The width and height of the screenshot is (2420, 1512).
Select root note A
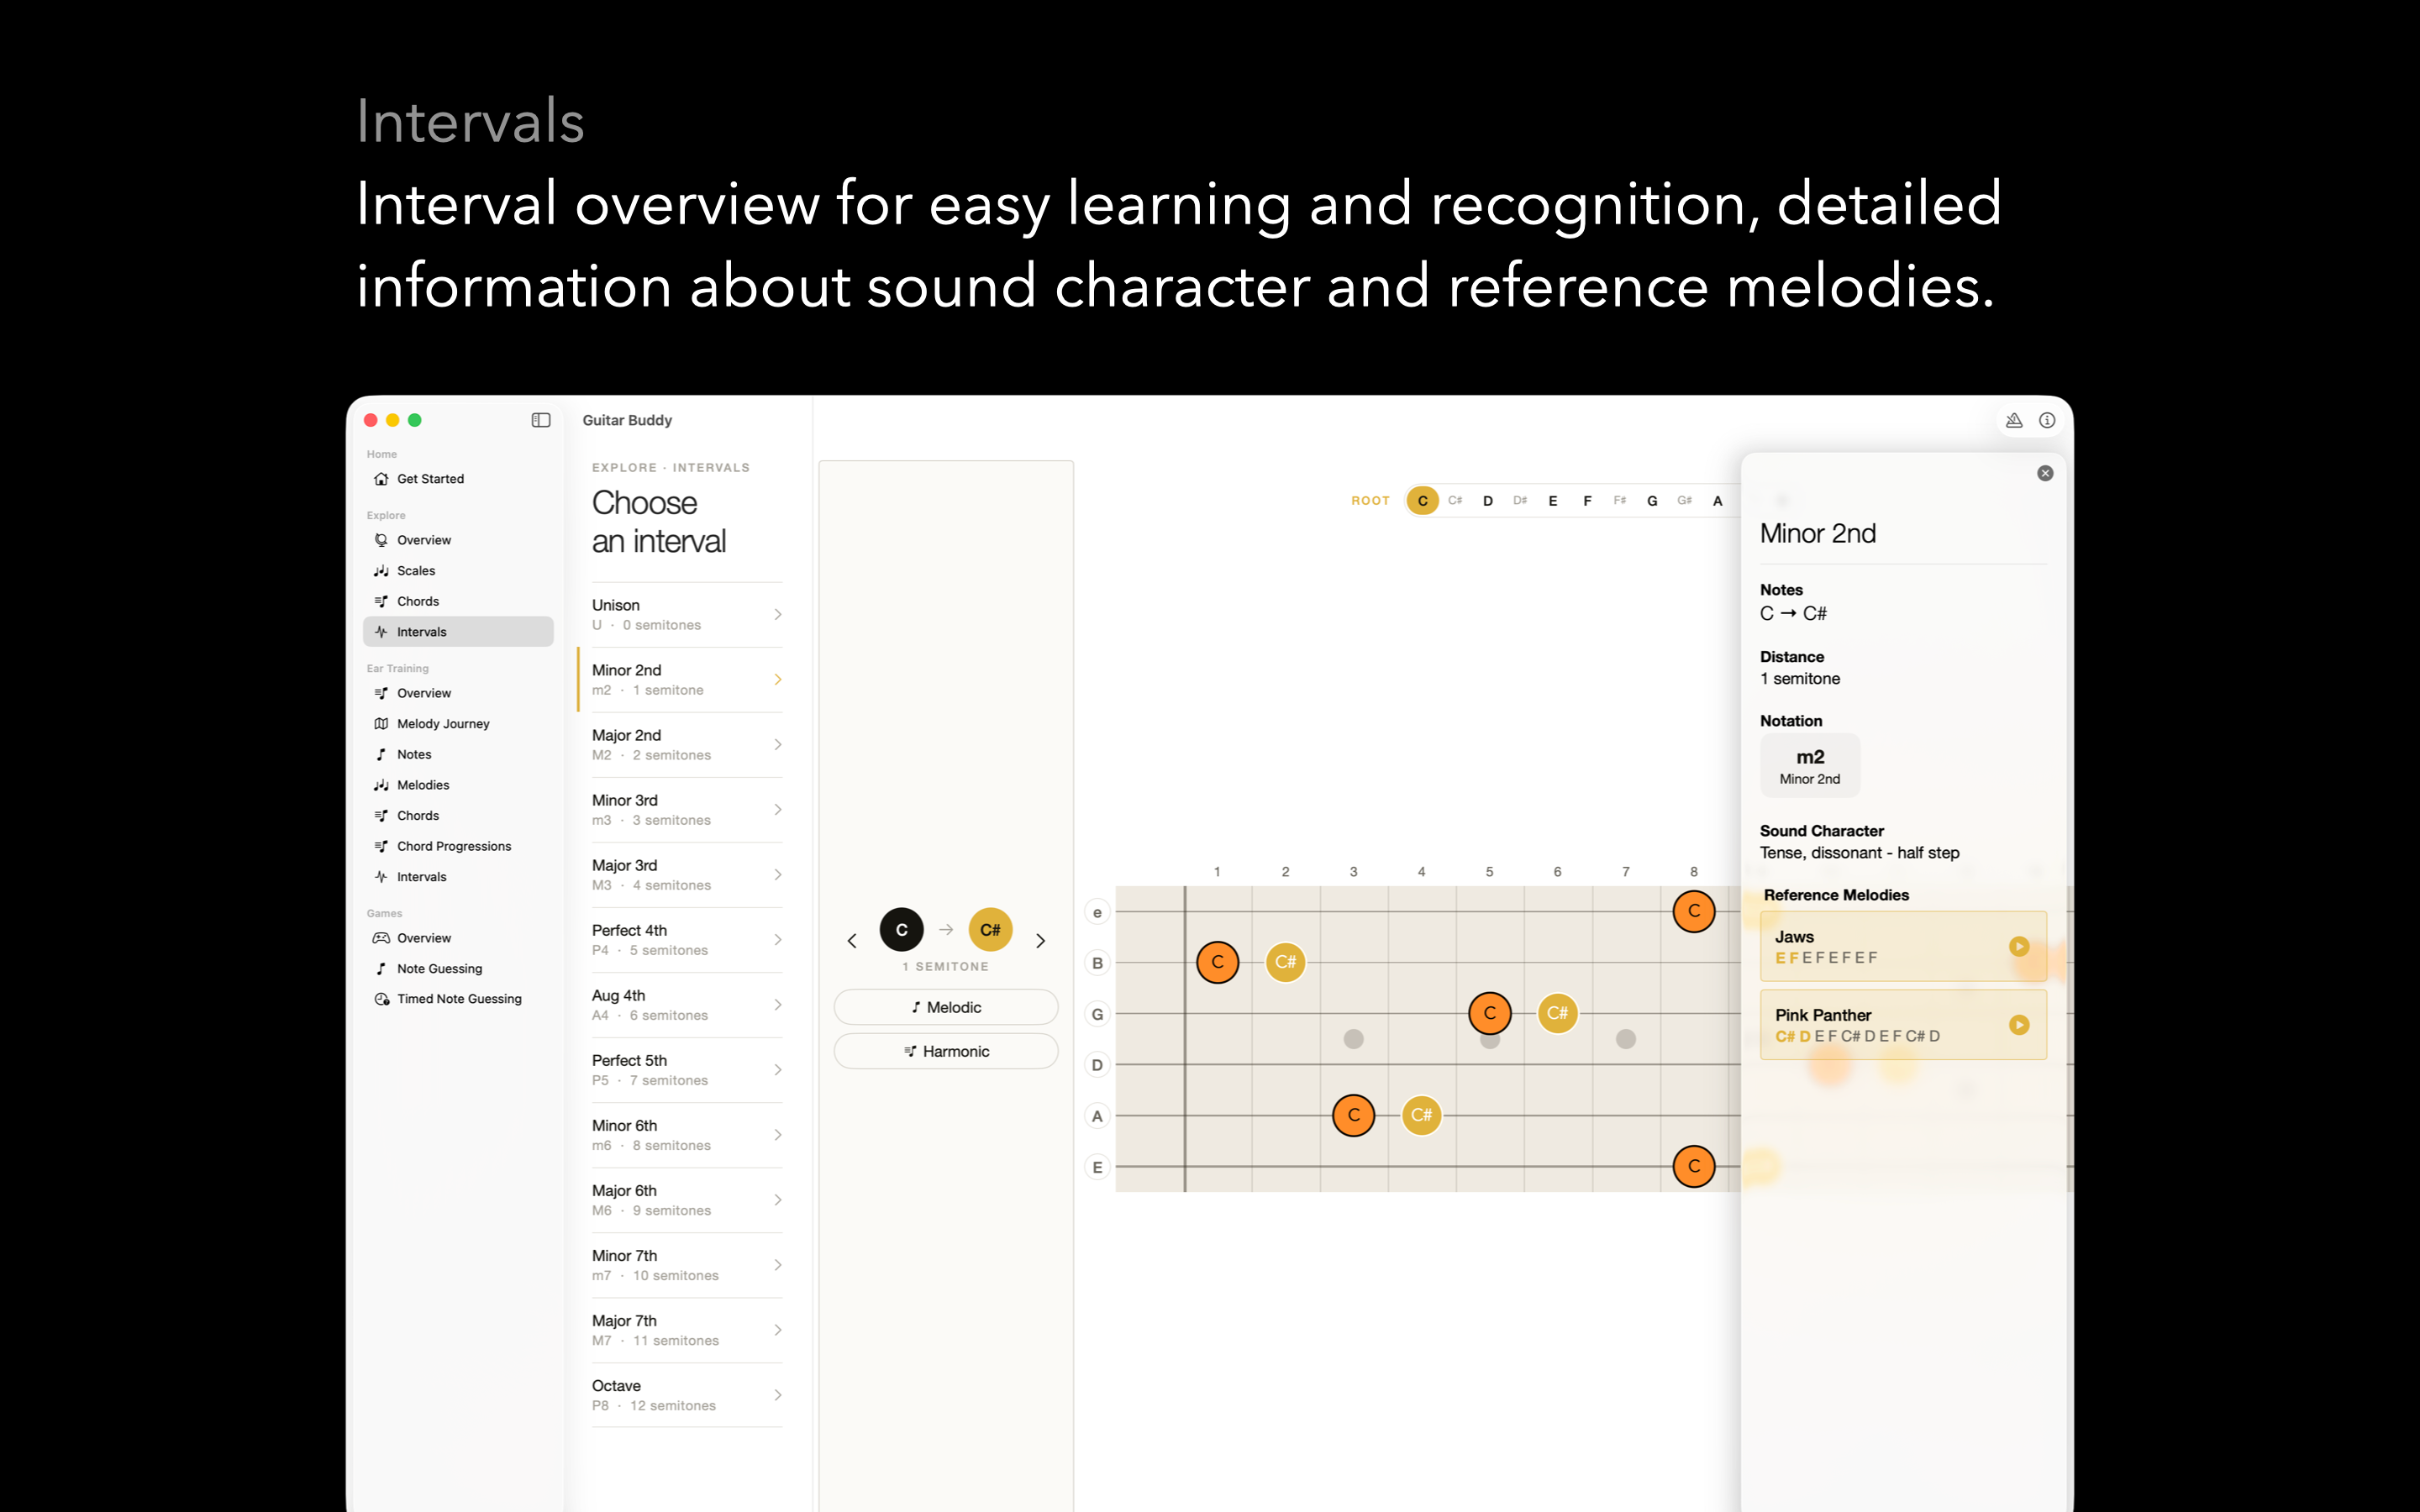pyautogui.click(x=1718, y=501)
